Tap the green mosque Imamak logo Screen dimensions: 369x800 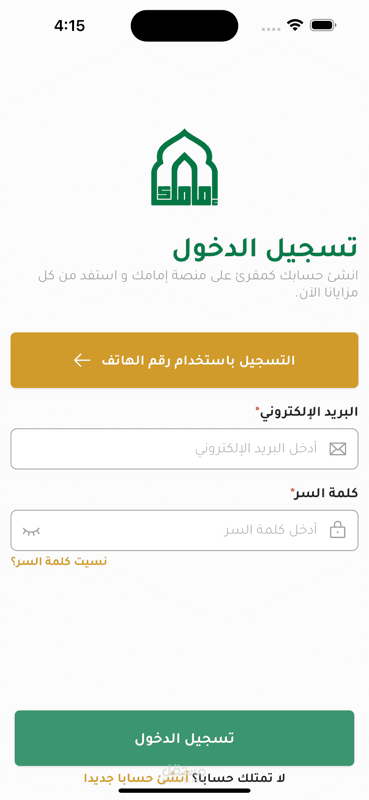tap(184, 167)
